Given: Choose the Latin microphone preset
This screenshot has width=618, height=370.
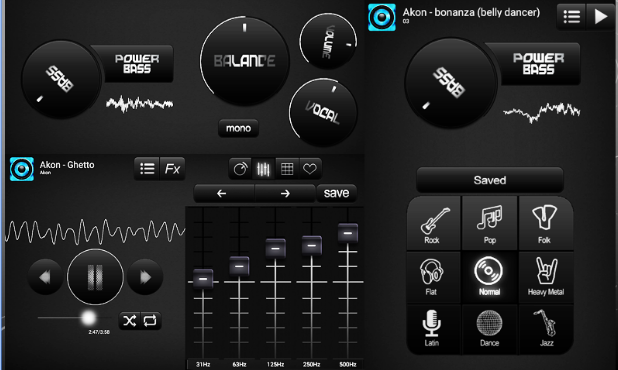Looking at the screenshot, I should coord(434,329).
